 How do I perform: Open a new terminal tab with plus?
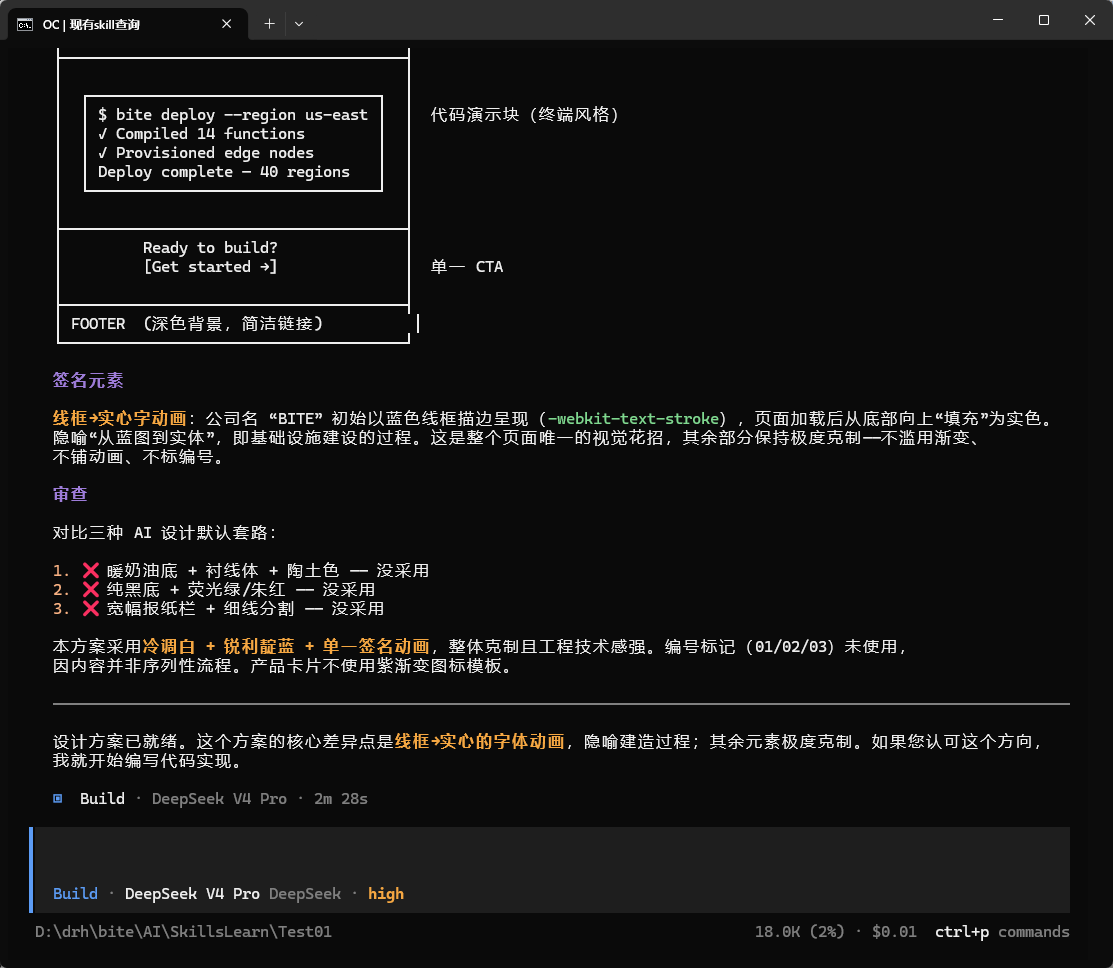[270, 24]
